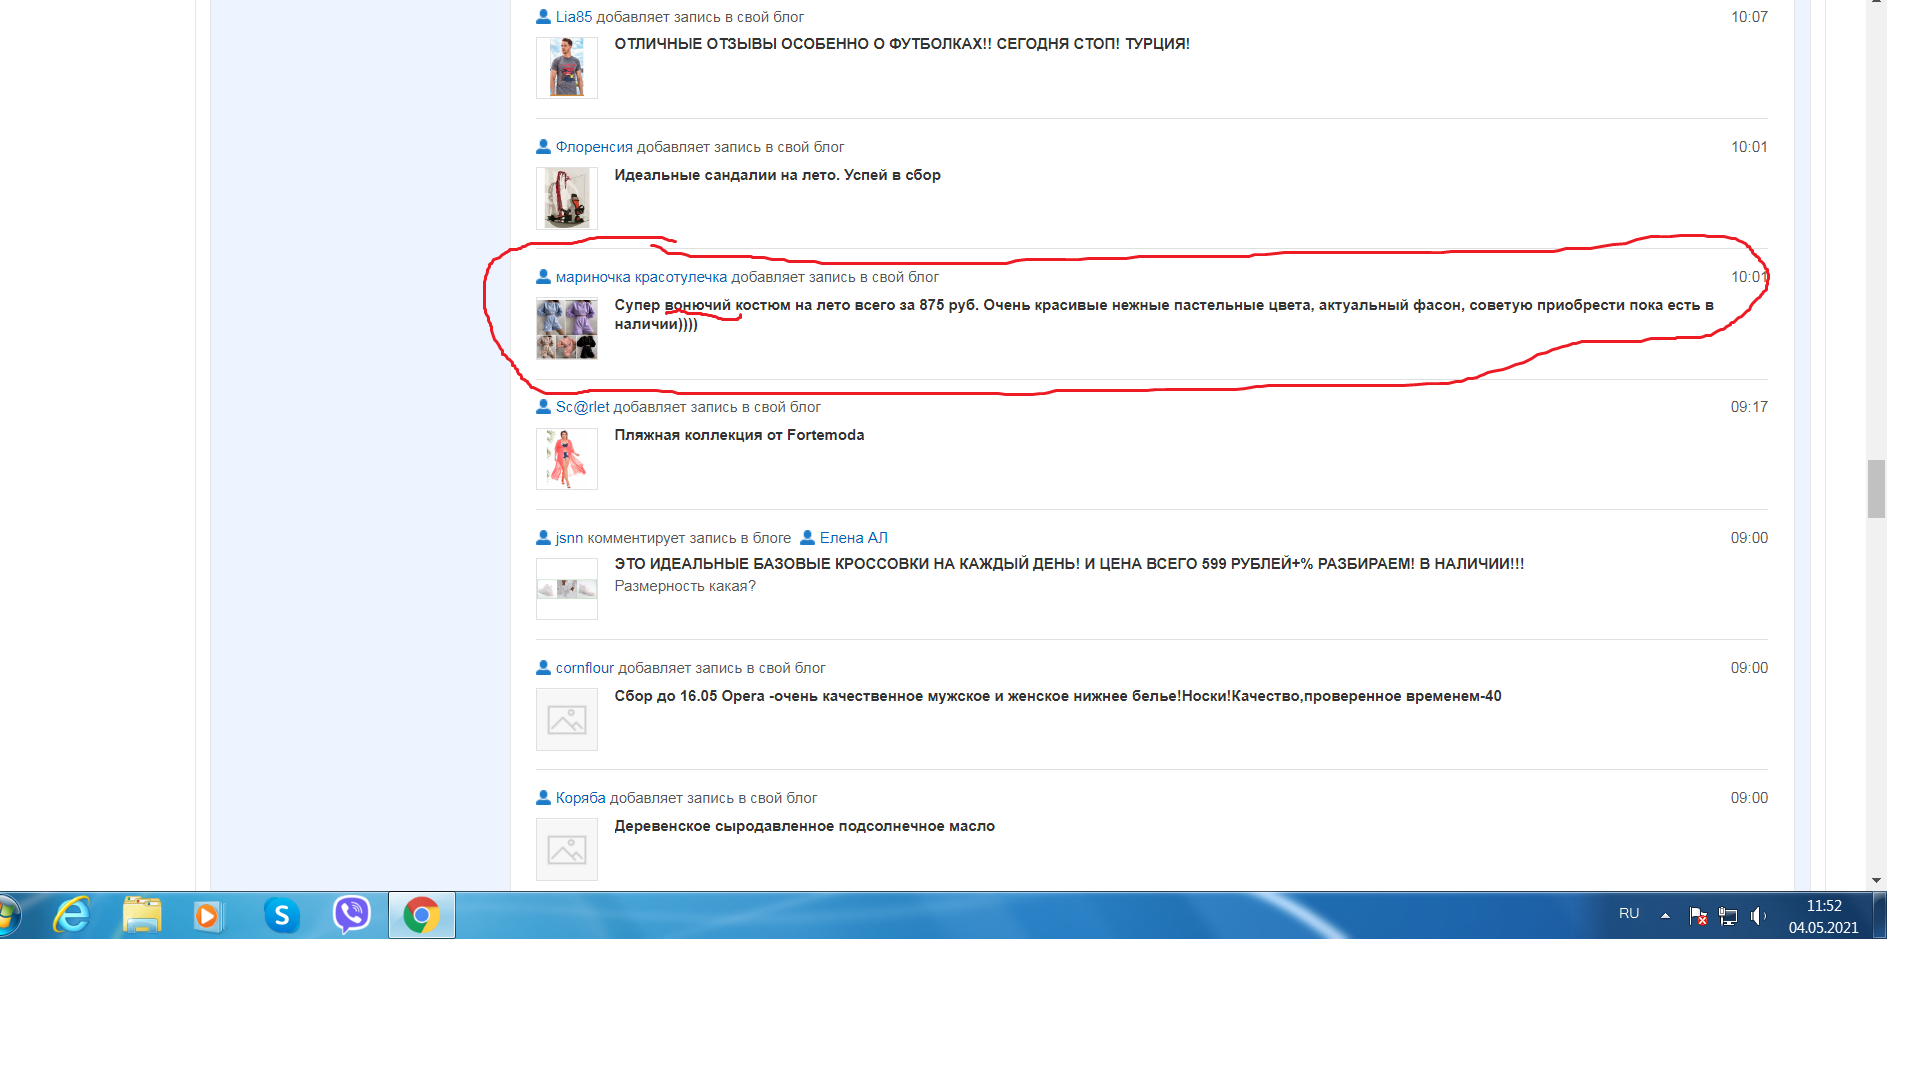
Task: Open Viber from the taskbar
Action: (x=351, y=915)
